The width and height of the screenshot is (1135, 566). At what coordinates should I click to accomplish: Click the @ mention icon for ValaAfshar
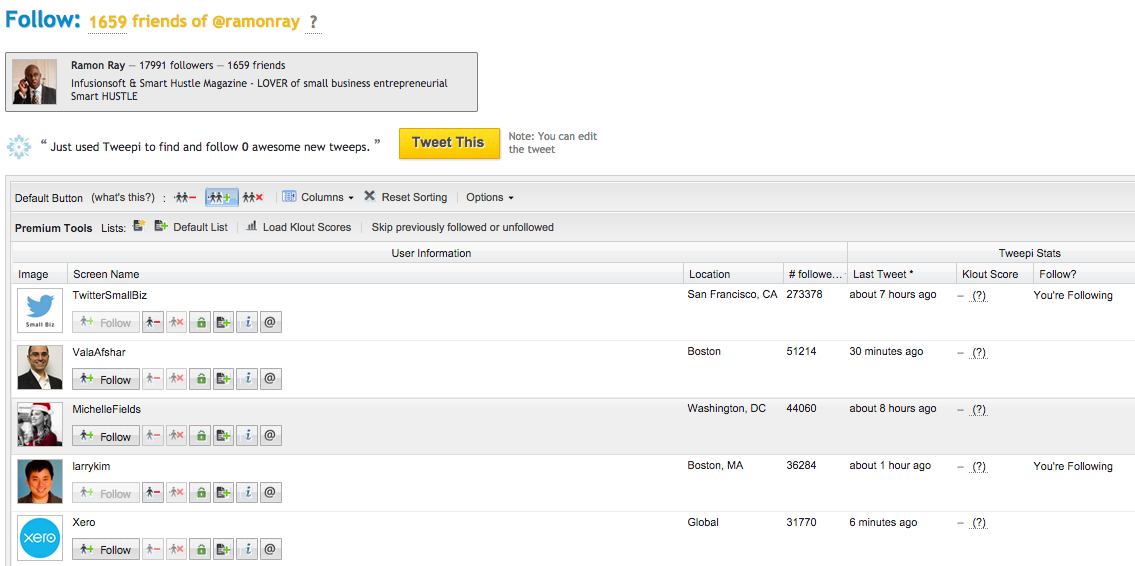270,380
